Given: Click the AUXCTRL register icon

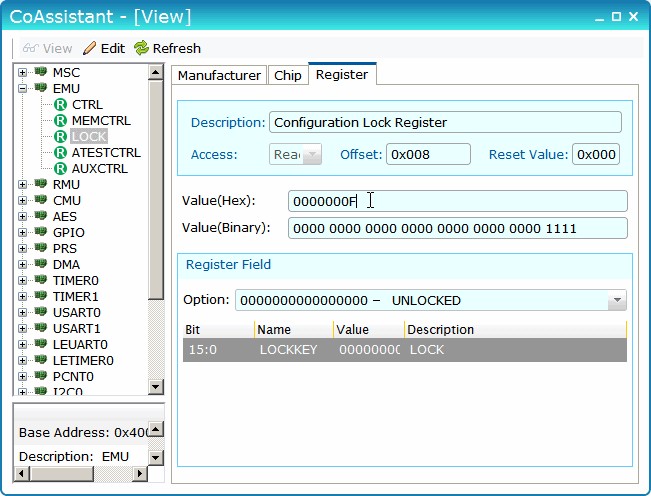Looking at the screenshot, I should point(61,169).
